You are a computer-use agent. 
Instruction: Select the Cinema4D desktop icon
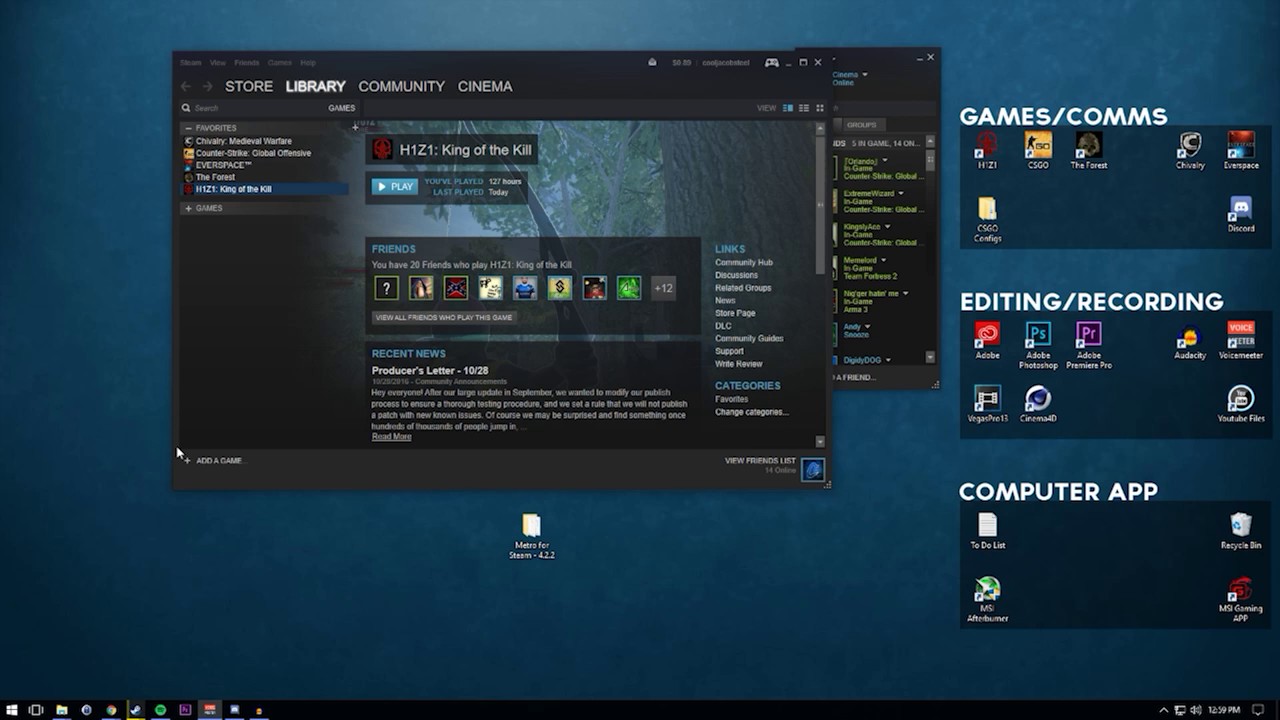pyautogui.click(x=1038, y=404)
